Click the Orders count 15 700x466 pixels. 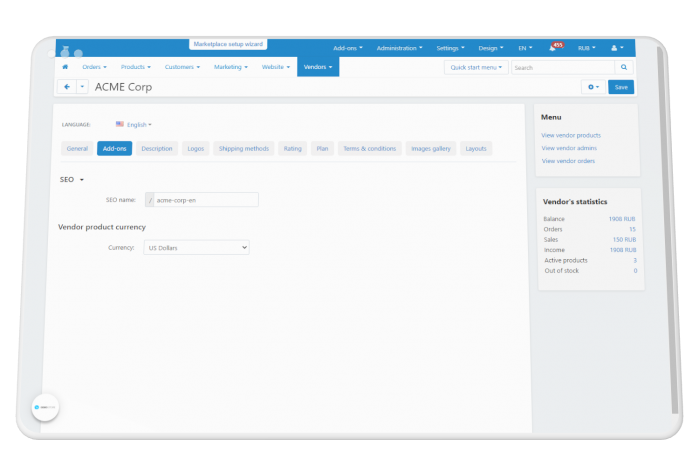point(632,229)
